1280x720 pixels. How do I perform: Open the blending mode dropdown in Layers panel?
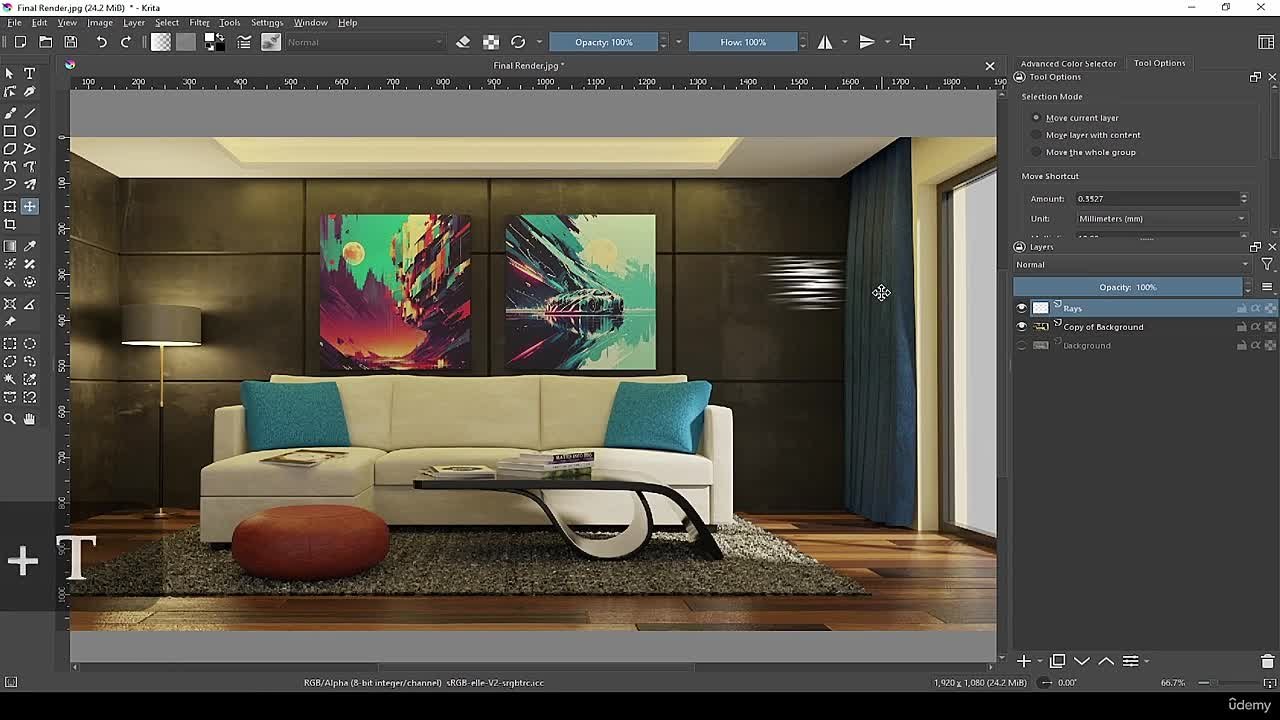tap(1130, 264)
